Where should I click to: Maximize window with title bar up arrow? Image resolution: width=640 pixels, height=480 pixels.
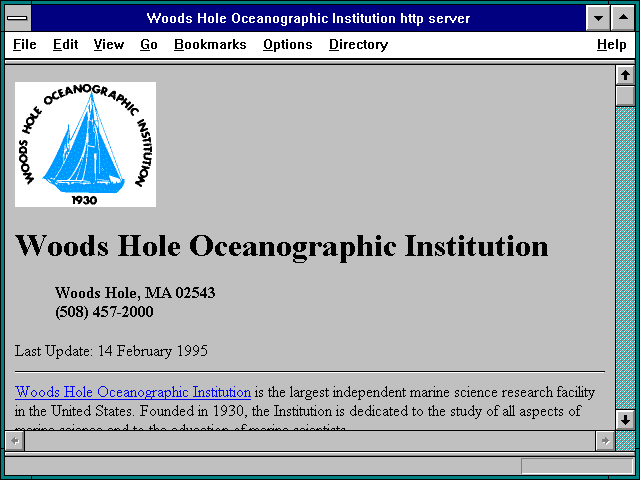[x=623, y=18]
